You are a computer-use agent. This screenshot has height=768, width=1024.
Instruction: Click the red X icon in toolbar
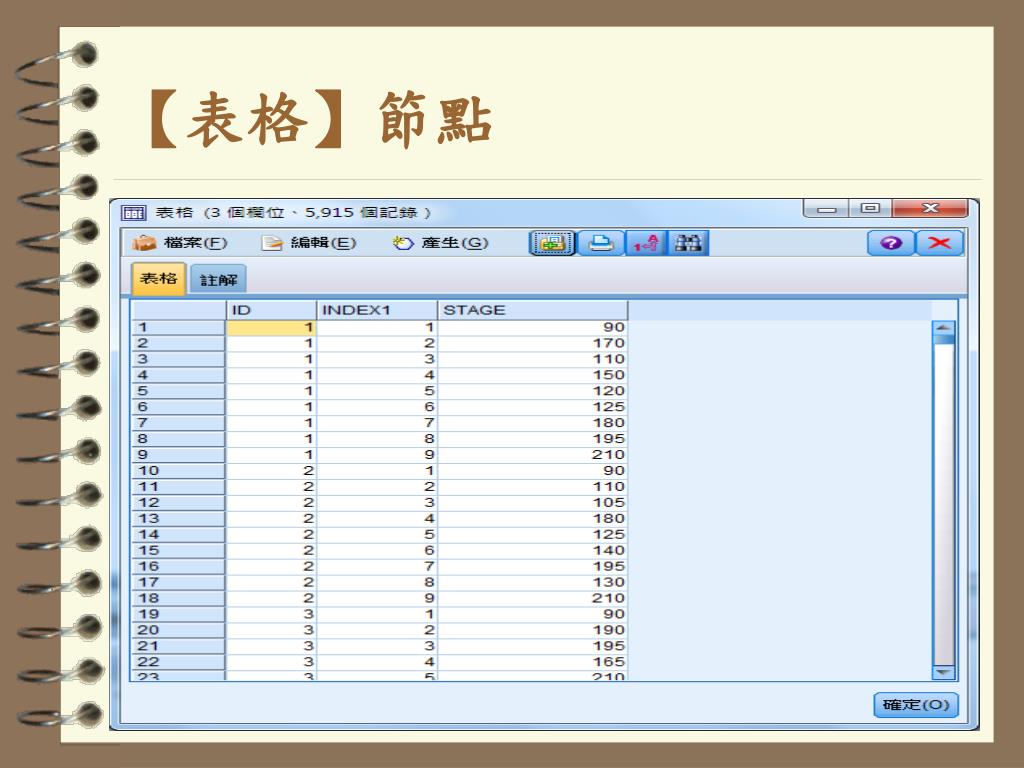[938, 244]
